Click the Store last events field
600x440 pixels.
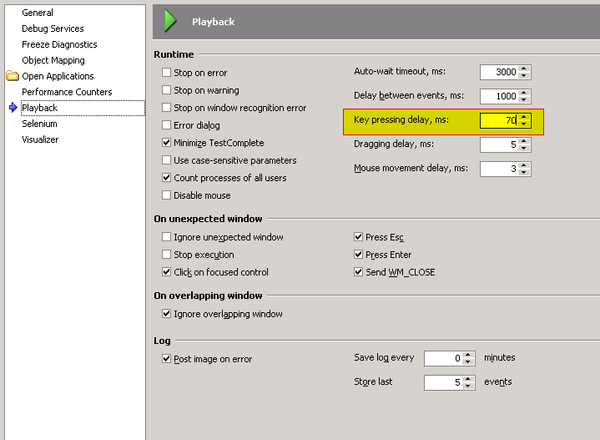tap(441, 382)
